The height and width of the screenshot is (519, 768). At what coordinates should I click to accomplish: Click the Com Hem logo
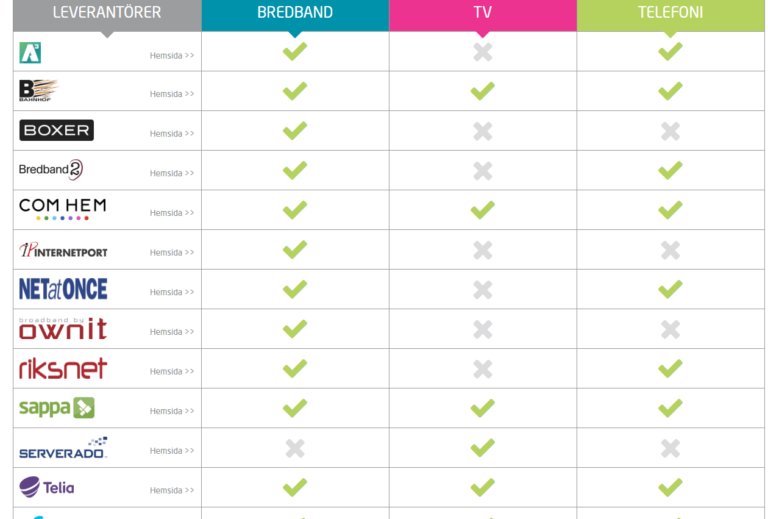(62, 209)
